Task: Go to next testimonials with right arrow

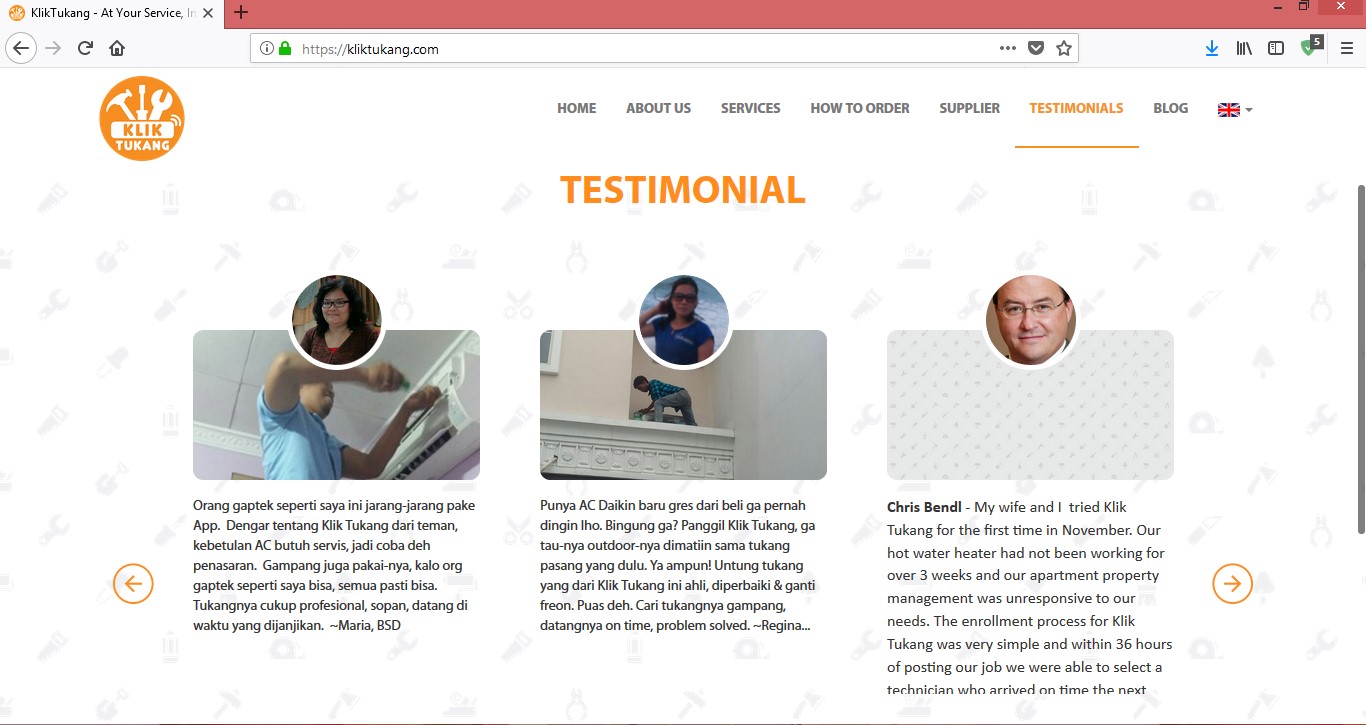Action: pyautogui.click(x=1232, y=583)
